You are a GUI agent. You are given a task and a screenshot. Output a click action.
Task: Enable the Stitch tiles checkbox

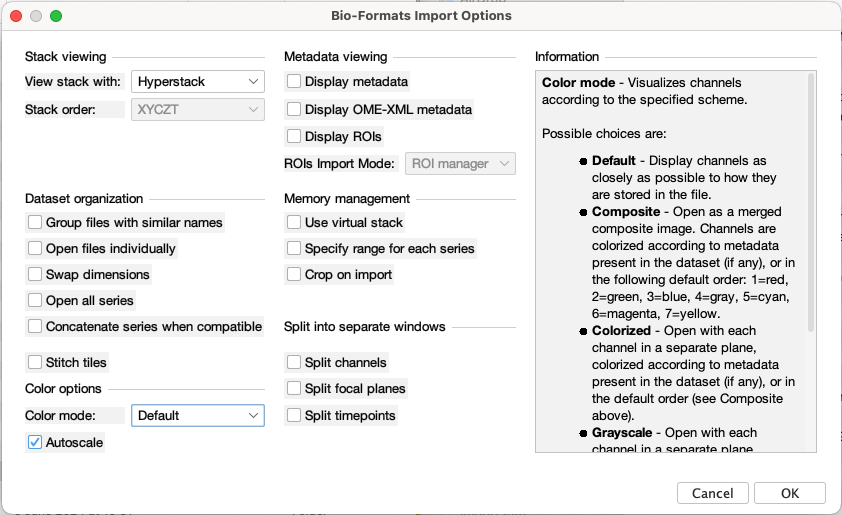click(35, 362)
